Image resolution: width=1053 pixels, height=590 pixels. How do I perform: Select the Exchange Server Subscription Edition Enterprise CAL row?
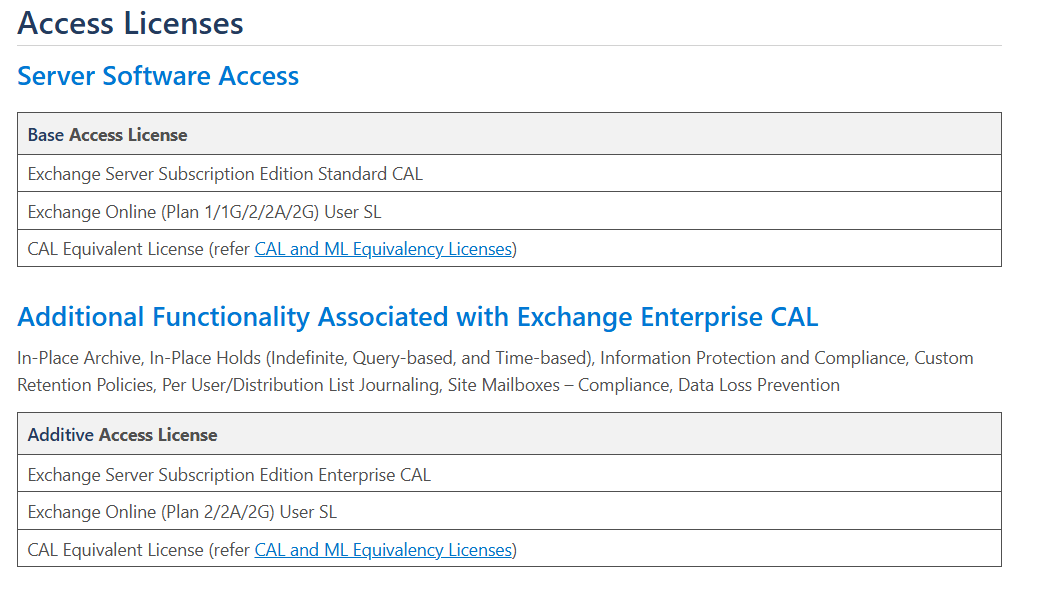[x=229, y=475]
